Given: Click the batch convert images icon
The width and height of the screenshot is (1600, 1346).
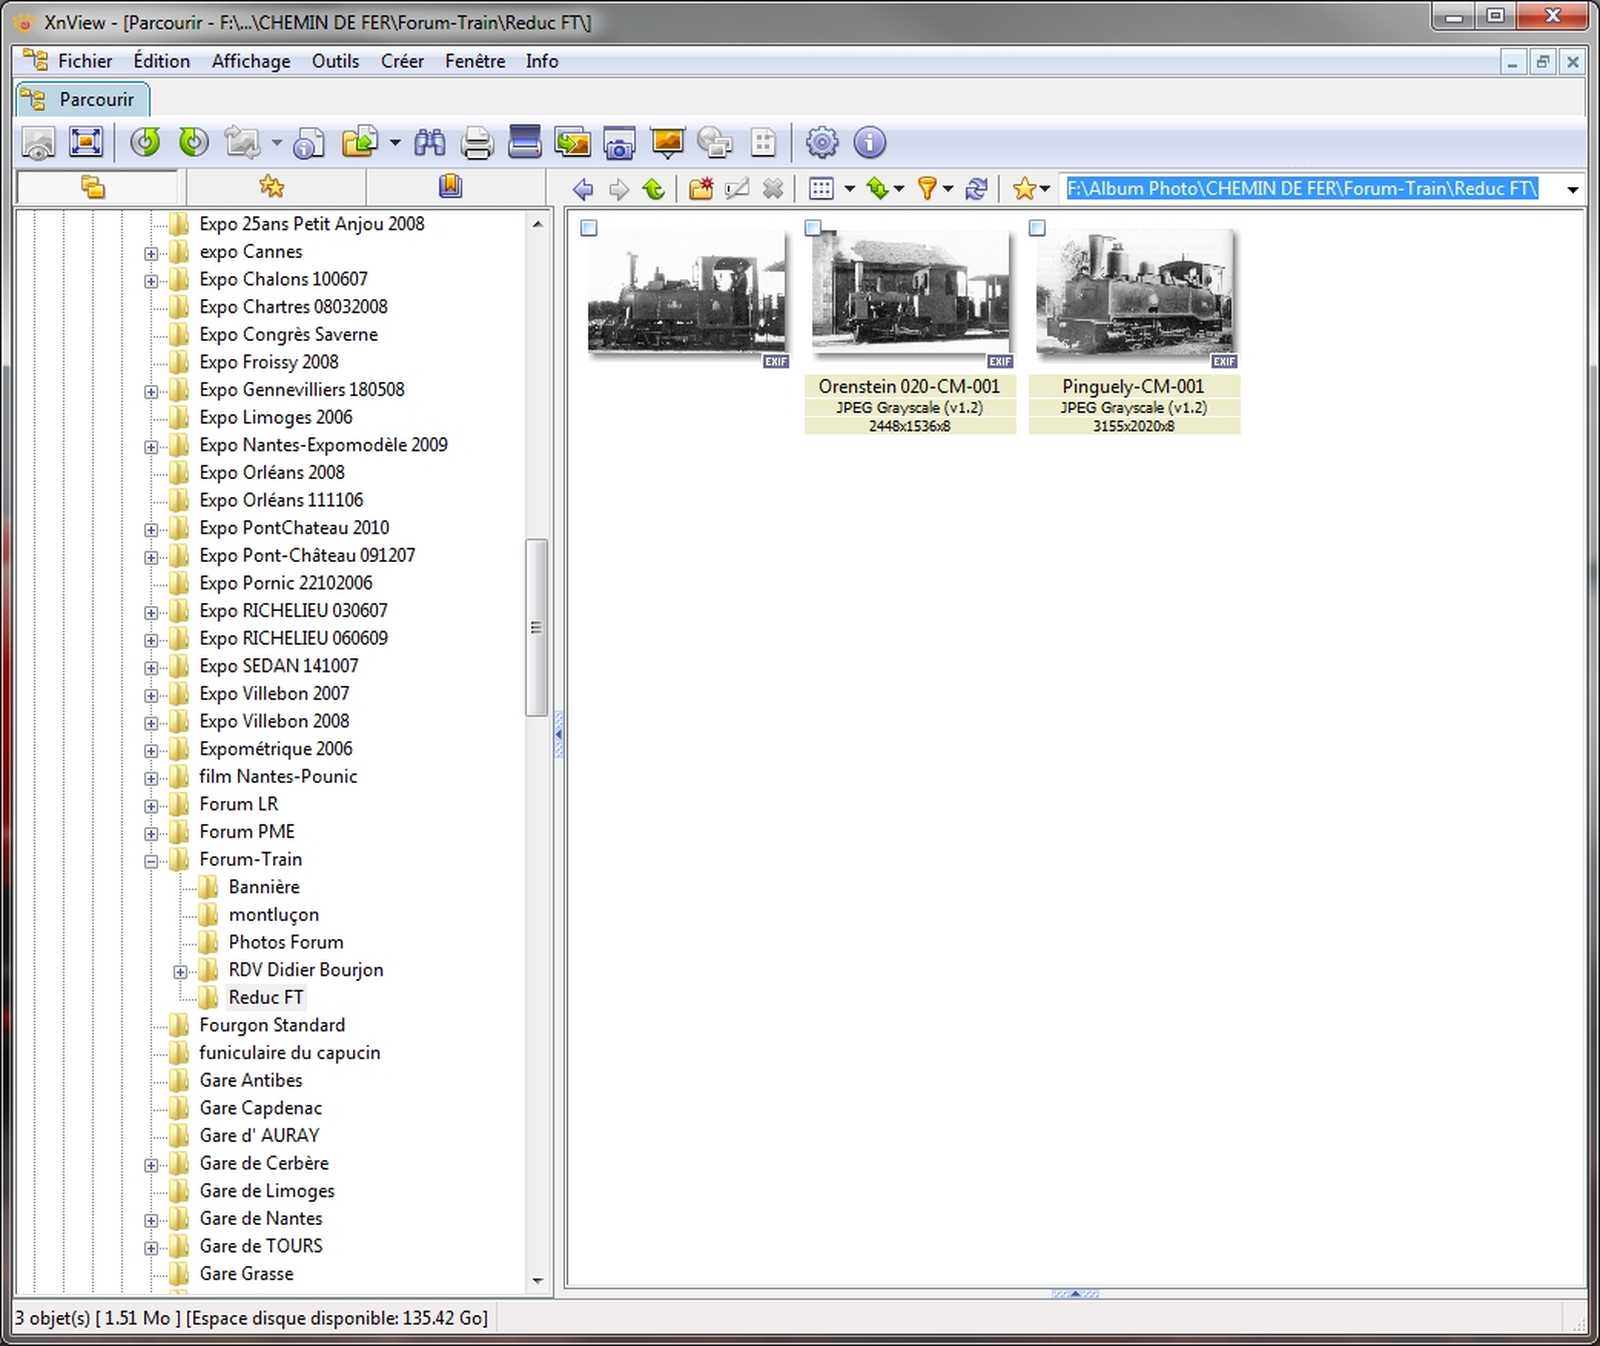Looking at the screenshot, I should click(573, 143).
